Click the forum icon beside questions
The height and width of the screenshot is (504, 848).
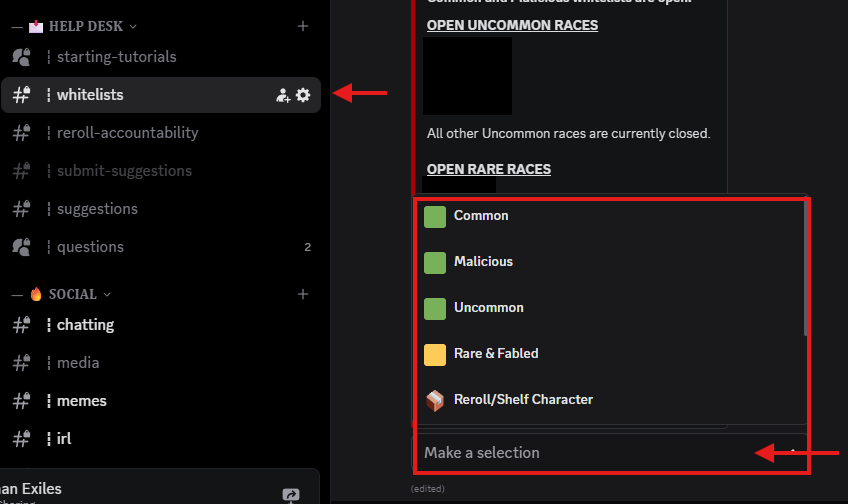click(22, 247)
